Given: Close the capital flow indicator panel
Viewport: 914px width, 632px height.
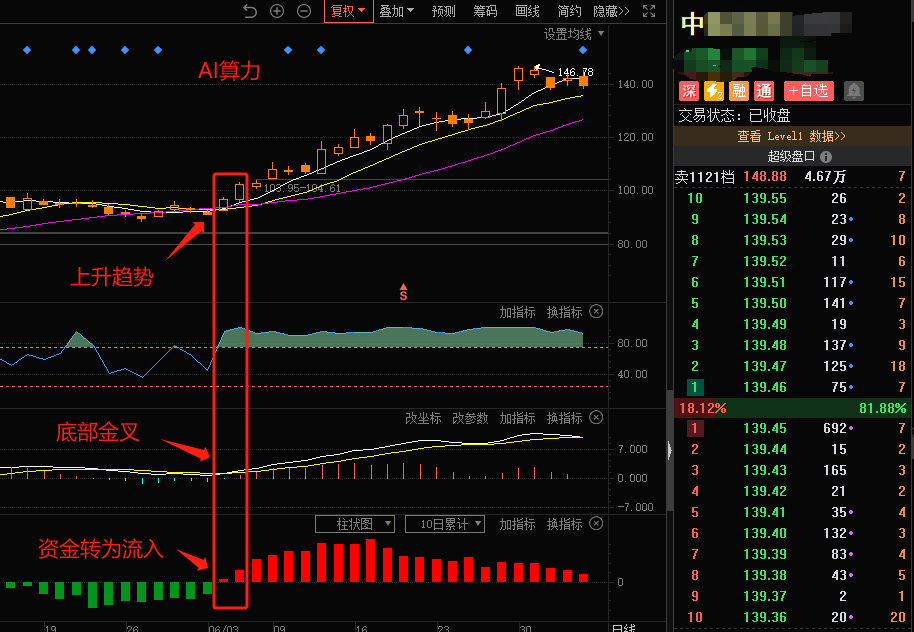Looking at the screenshot, I should point(596,524).
